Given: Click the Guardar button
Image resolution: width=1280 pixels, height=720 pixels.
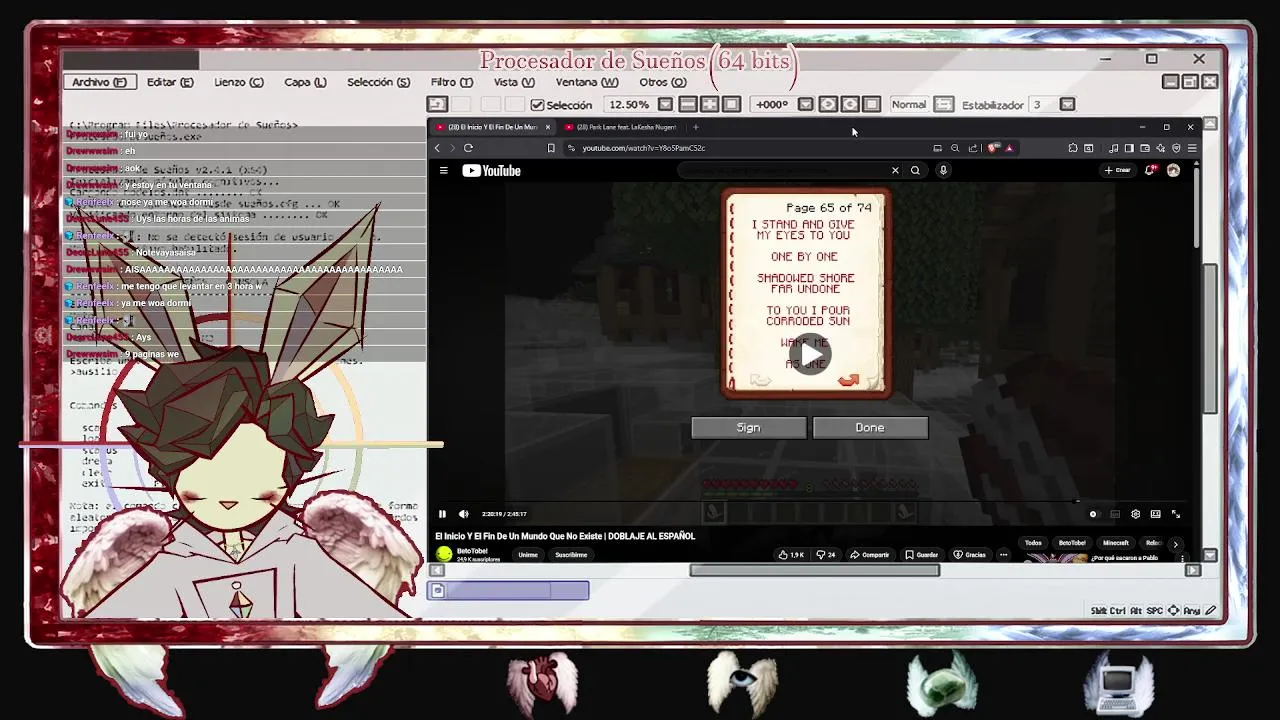Looking at the screenshot, I should point(922,555).
